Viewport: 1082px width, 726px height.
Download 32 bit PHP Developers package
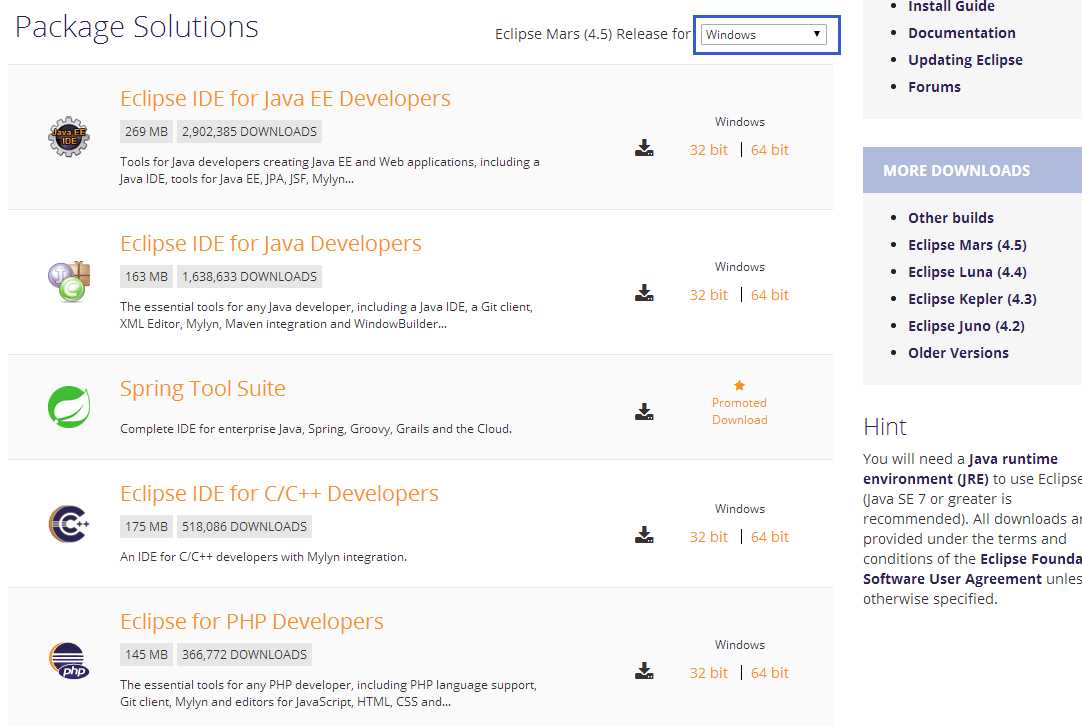[708, 673]
